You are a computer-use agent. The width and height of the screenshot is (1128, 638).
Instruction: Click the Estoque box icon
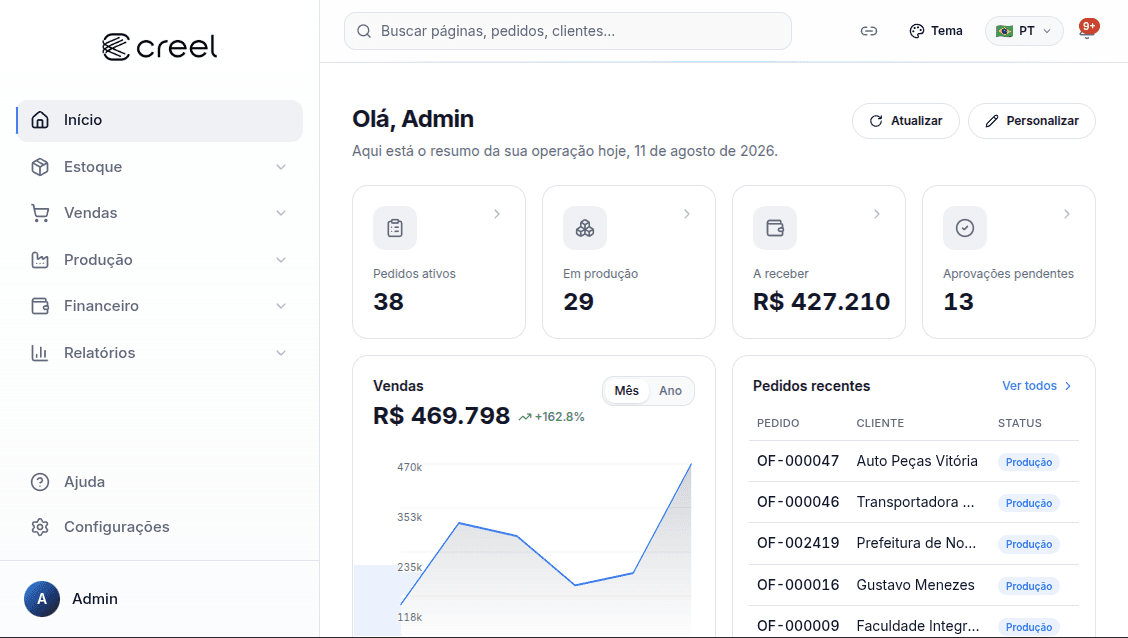[40, 167]
